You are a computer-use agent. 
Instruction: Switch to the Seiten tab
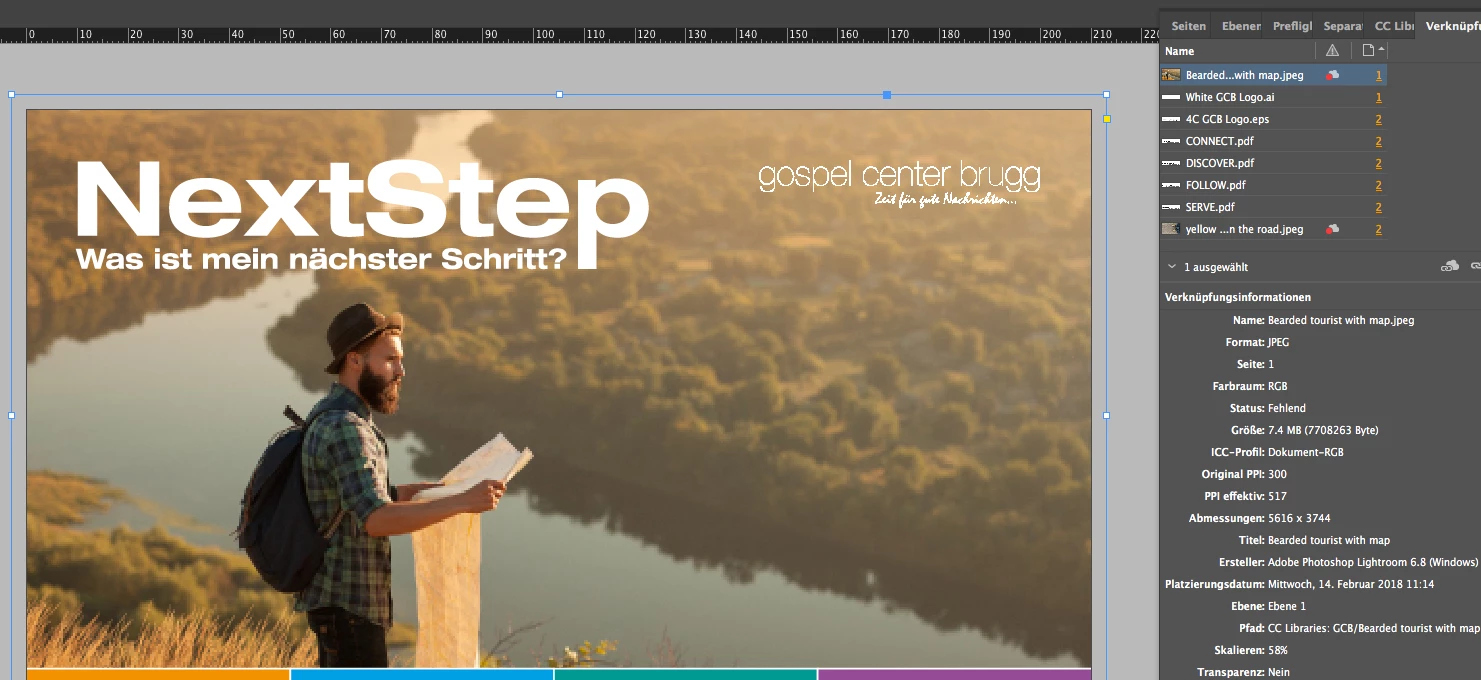(x=1189, y=26)
